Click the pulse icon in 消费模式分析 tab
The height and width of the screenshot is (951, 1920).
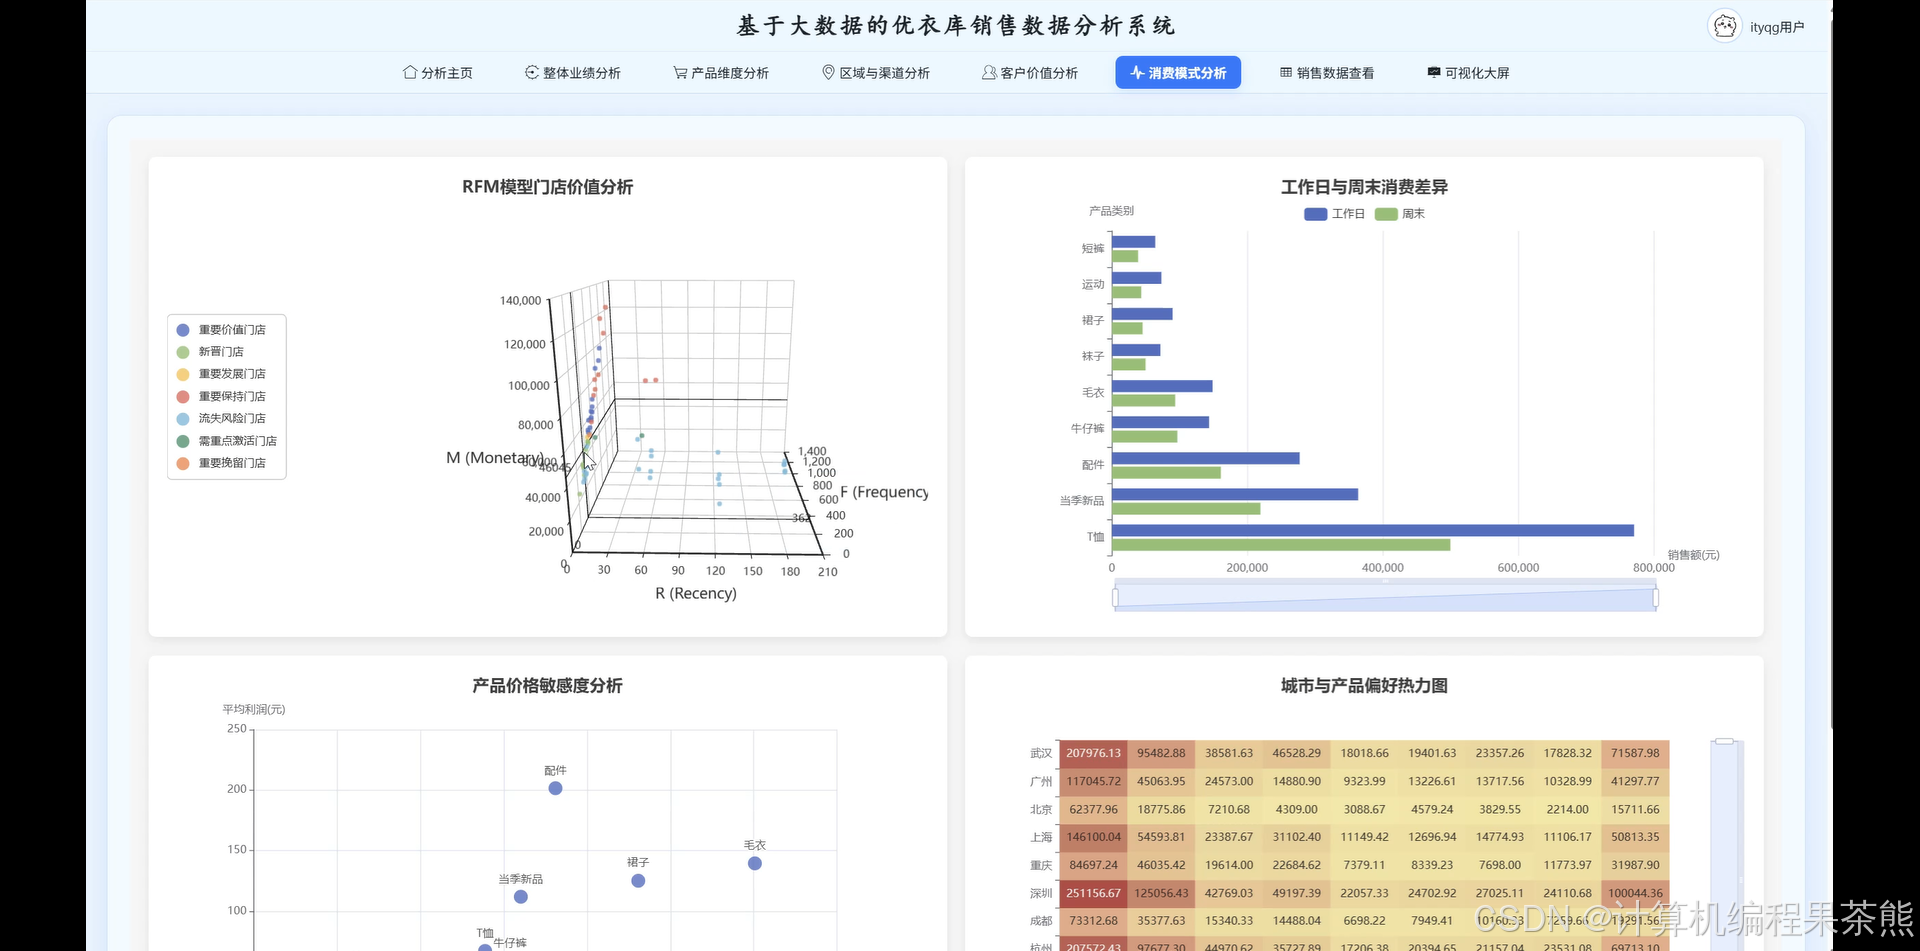point(1137,72)
